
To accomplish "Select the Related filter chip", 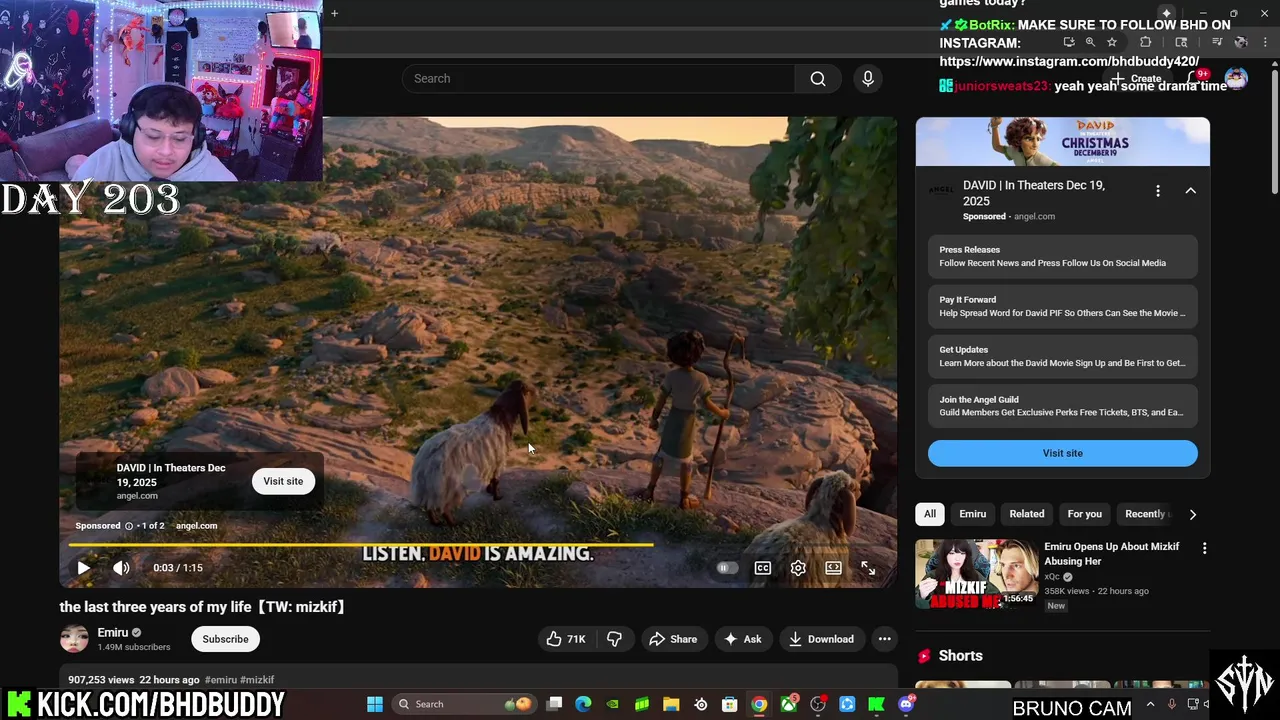I will coord(1027,514).
